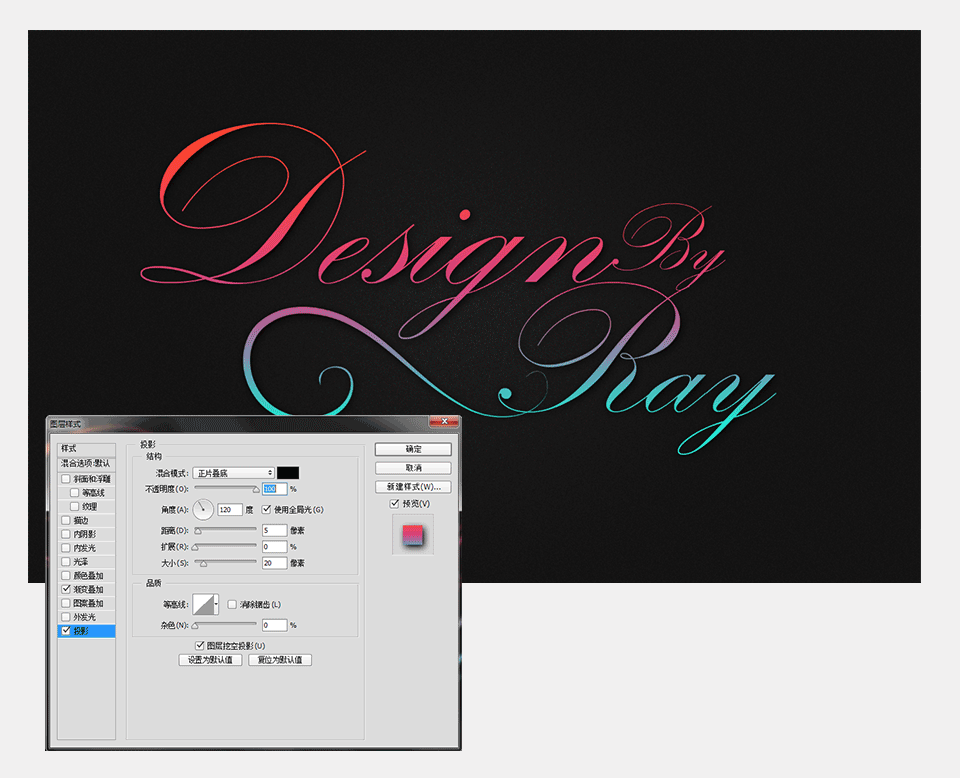Image resolution: width=960 pixels, height=778 pixels.
Task: Toggle 图层挖空投影 (Layer Knocks Out Shadow) checkbox
Action: [200, 645]
